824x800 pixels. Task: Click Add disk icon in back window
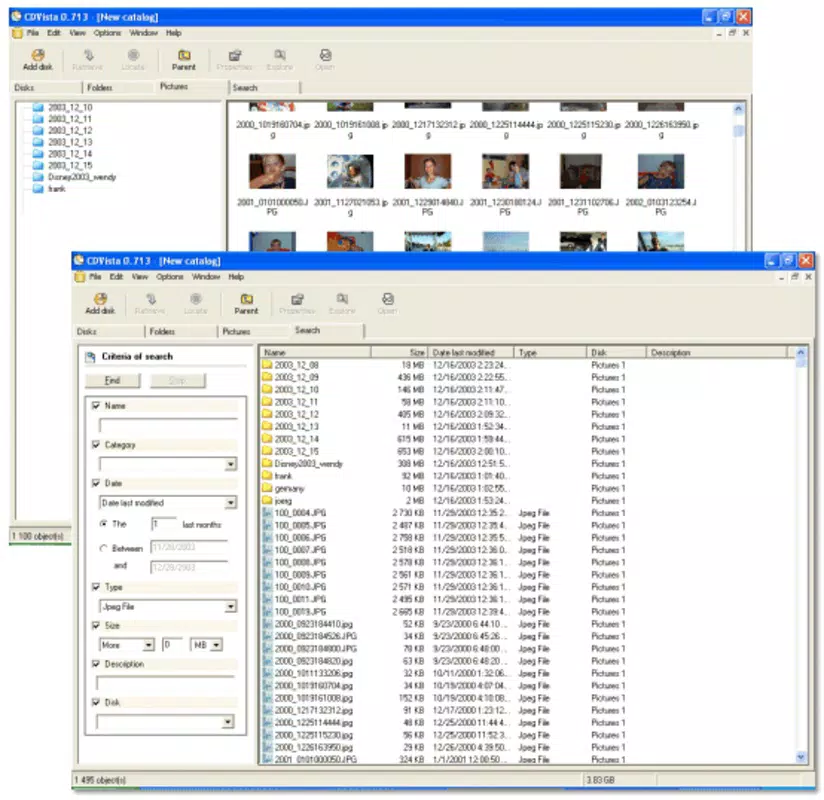tap(38, 55)
